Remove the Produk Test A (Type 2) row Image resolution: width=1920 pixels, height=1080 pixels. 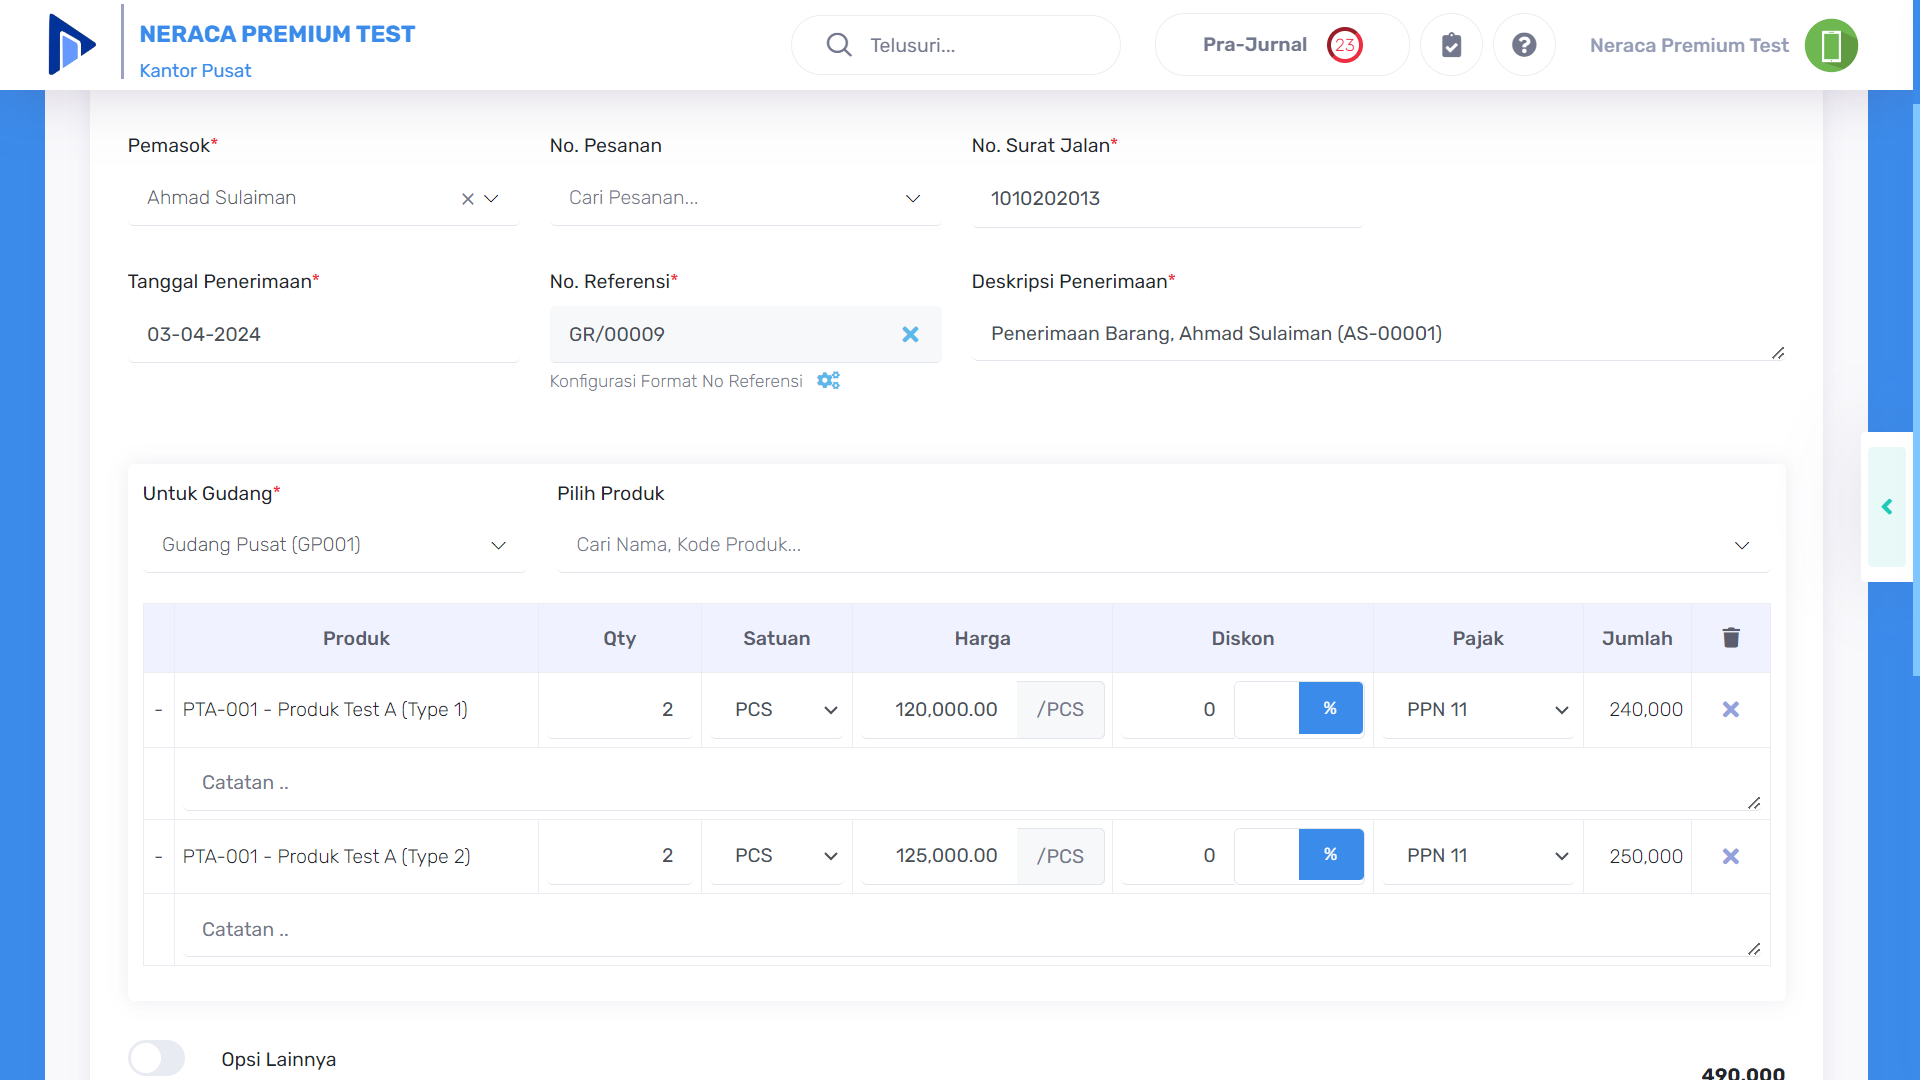[x=1731, y=856]
